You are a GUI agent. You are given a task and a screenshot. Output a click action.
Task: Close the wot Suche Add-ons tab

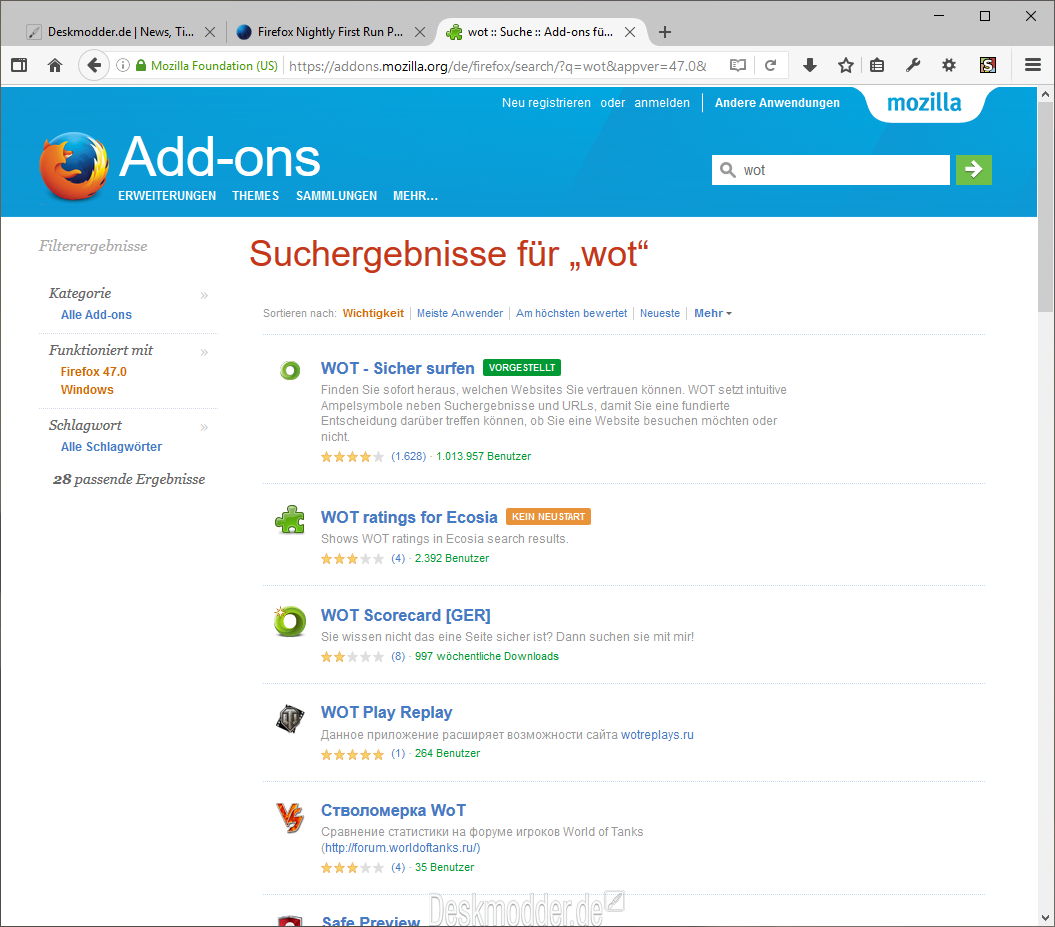click(630, 32)
